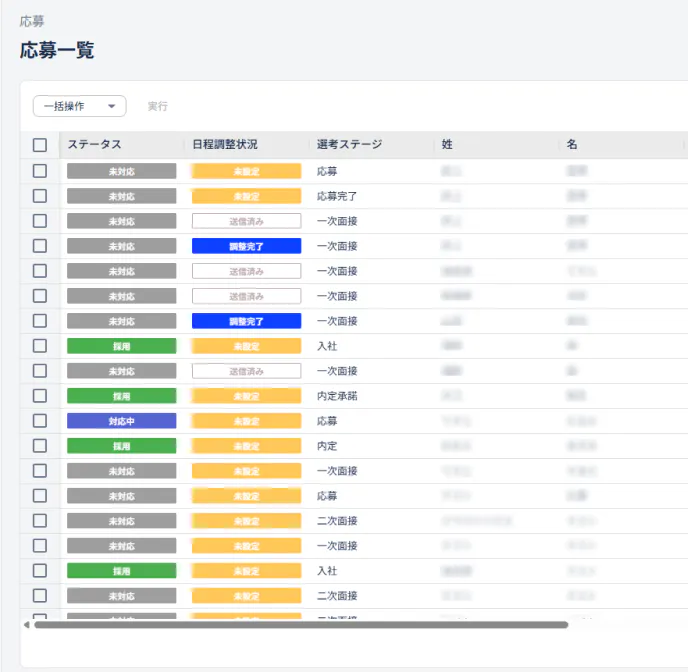
Task: Open the 応募 breadcrumb above the title
Action: click(32, 20)
